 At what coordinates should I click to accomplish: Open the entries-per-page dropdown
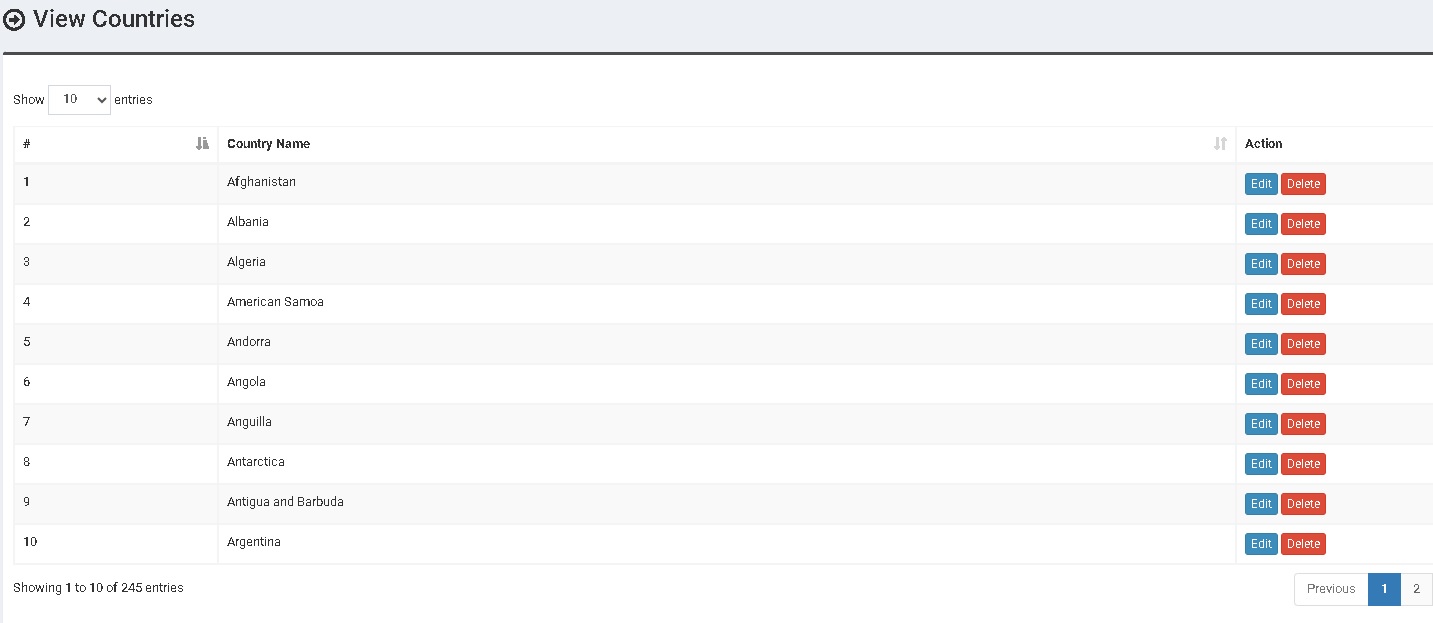(79, 99)
